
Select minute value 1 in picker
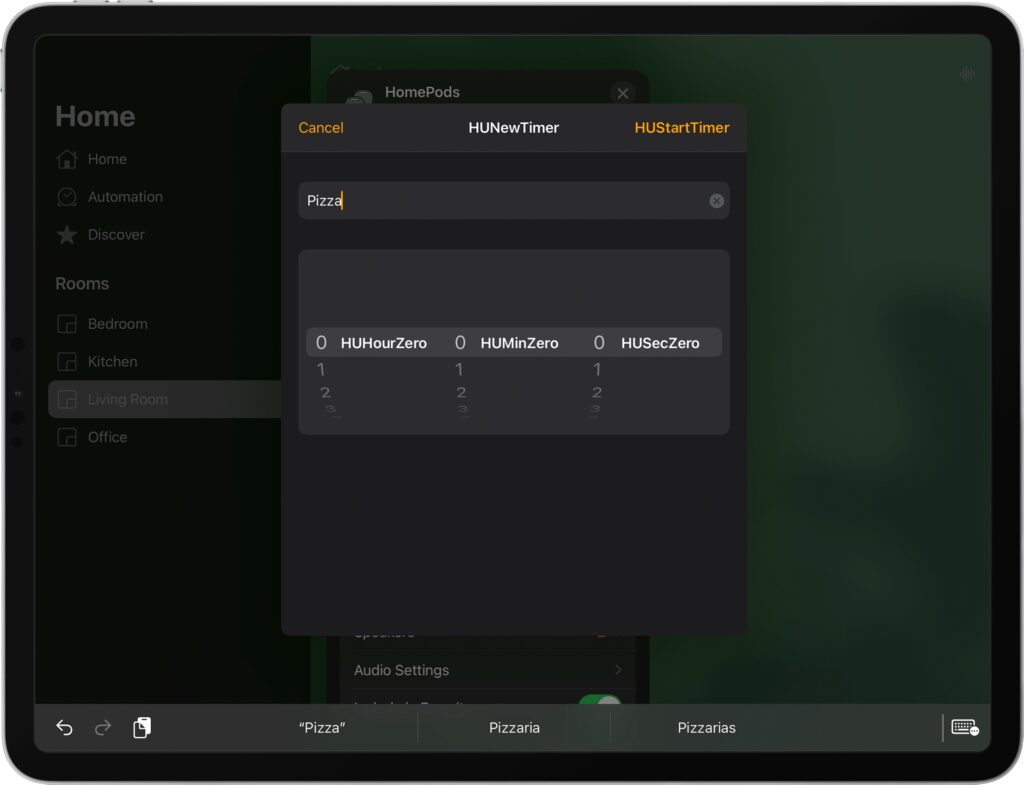click(459, 370)
